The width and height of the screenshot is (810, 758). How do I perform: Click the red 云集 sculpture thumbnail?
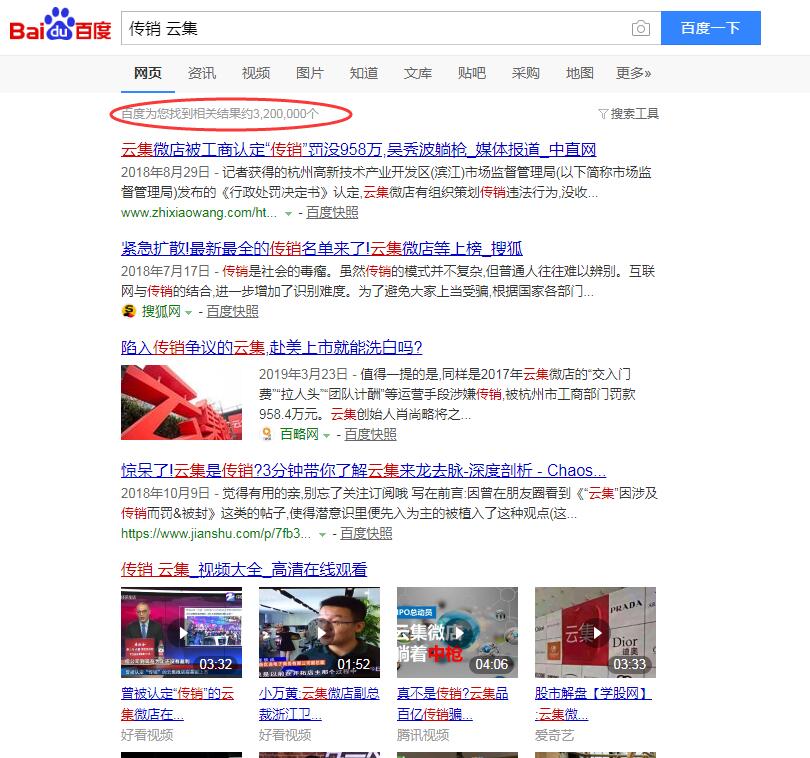(181, 403)
